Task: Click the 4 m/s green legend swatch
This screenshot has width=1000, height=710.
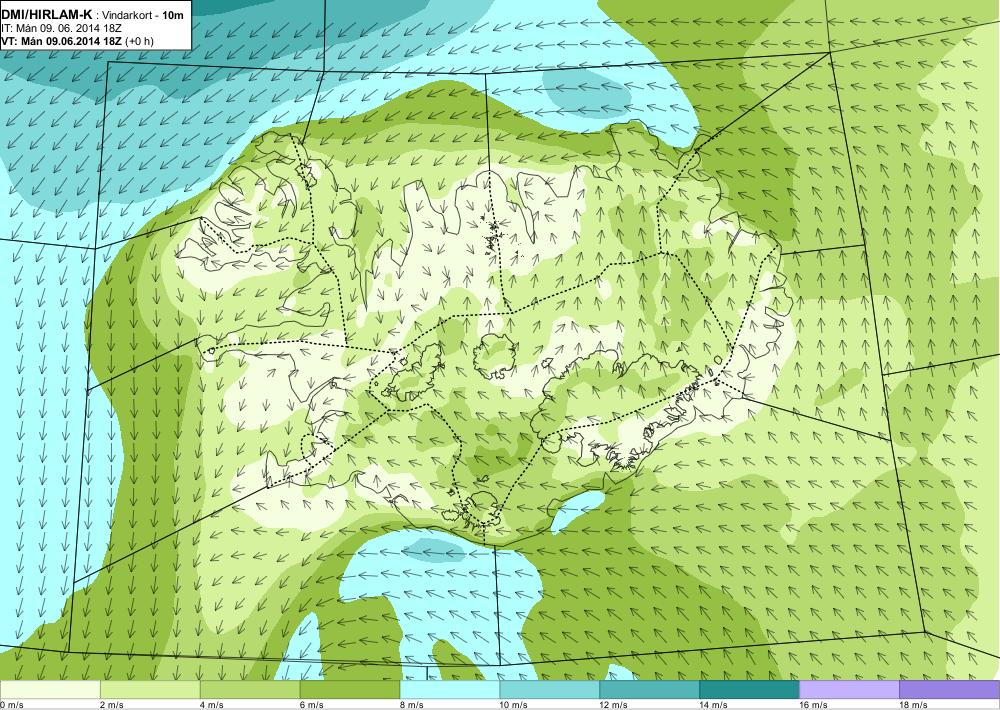Action: [250, 690]
